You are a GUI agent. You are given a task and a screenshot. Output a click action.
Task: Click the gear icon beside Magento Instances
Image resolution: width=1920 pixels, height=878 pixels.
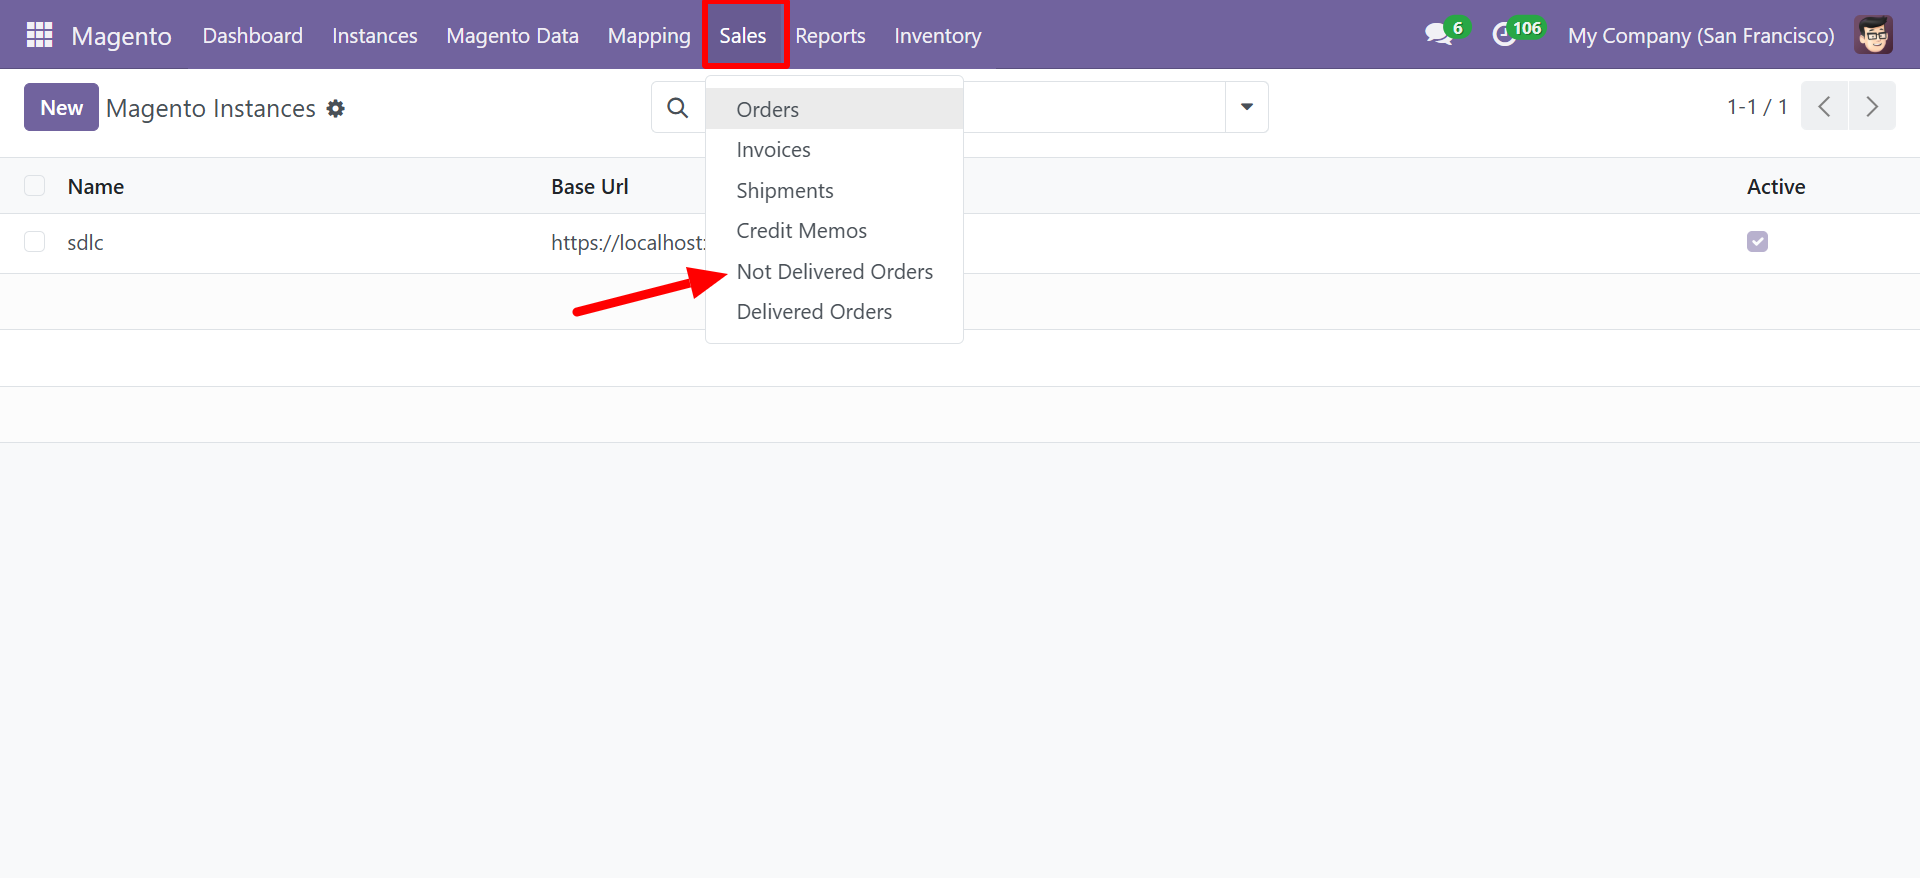click(x=336, y=108)
